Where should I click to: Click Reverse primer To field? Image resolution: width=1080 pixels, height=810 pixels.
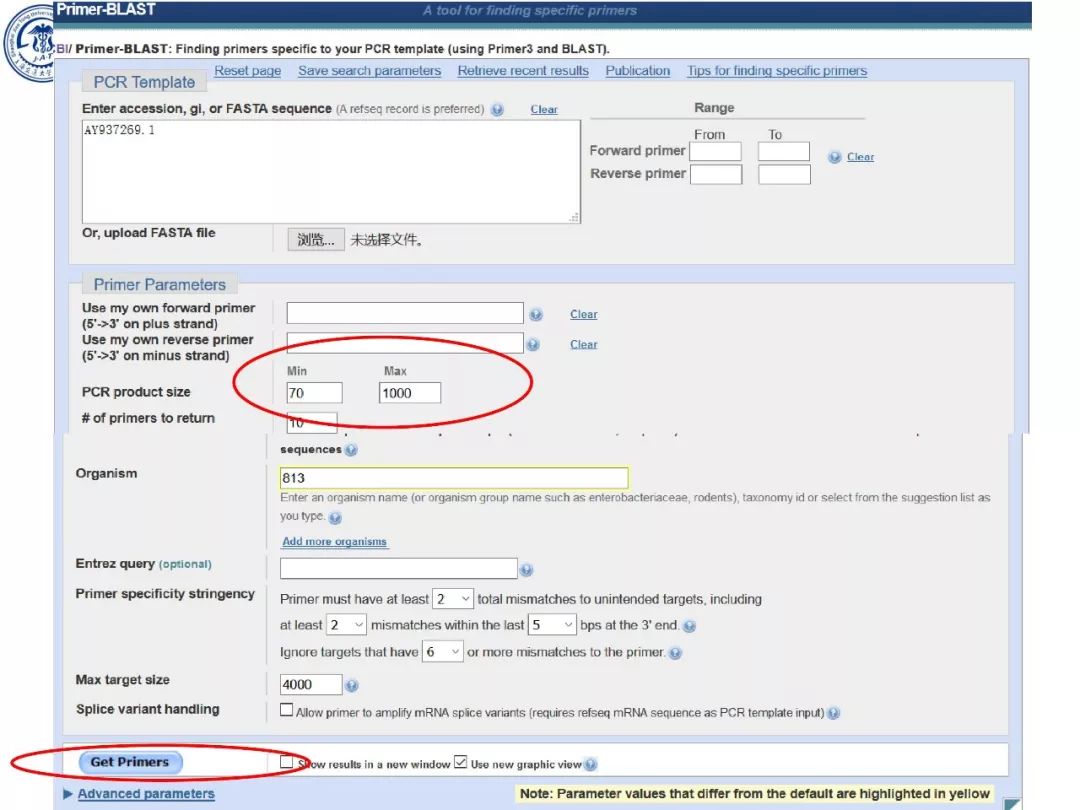[x=784, y=174]
